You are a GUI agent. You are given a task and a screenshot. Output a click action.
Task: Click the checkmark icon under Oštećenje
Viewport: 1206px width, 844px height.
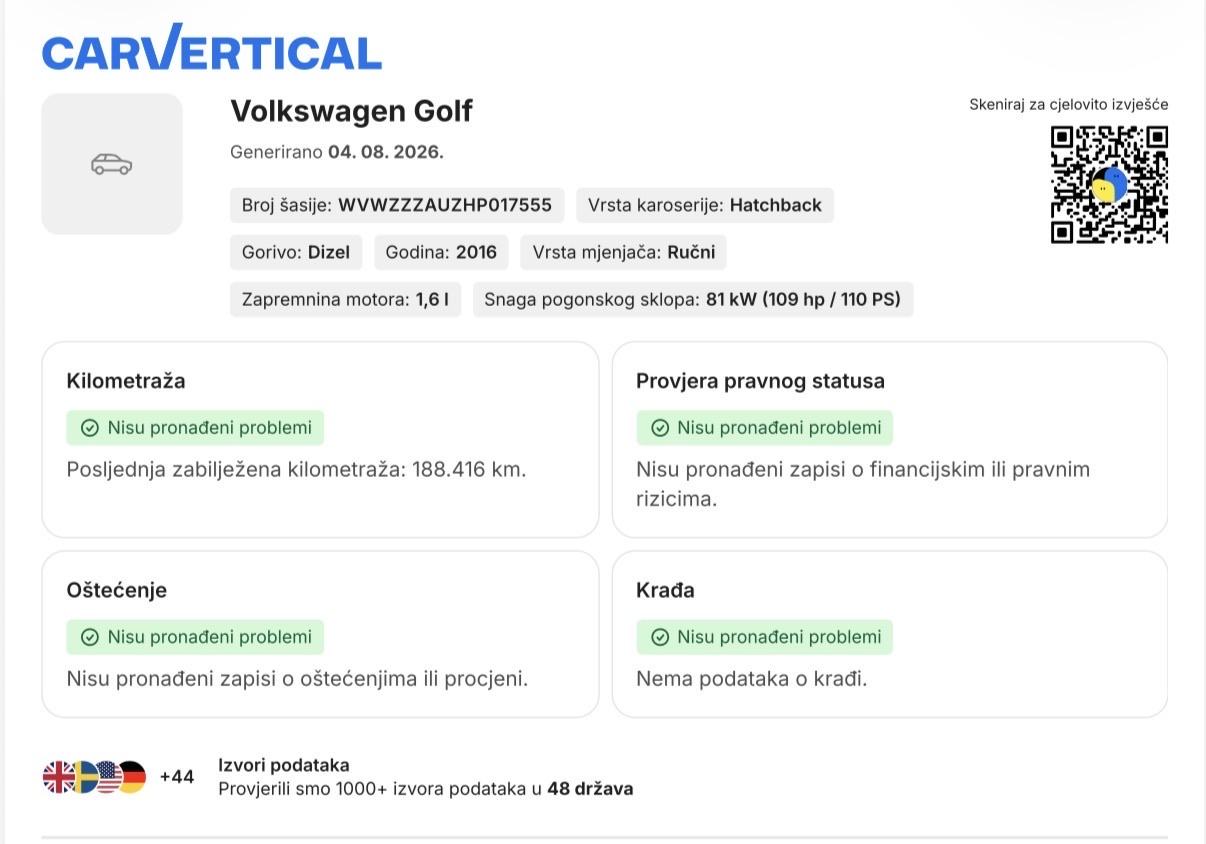tap(89, 637)
